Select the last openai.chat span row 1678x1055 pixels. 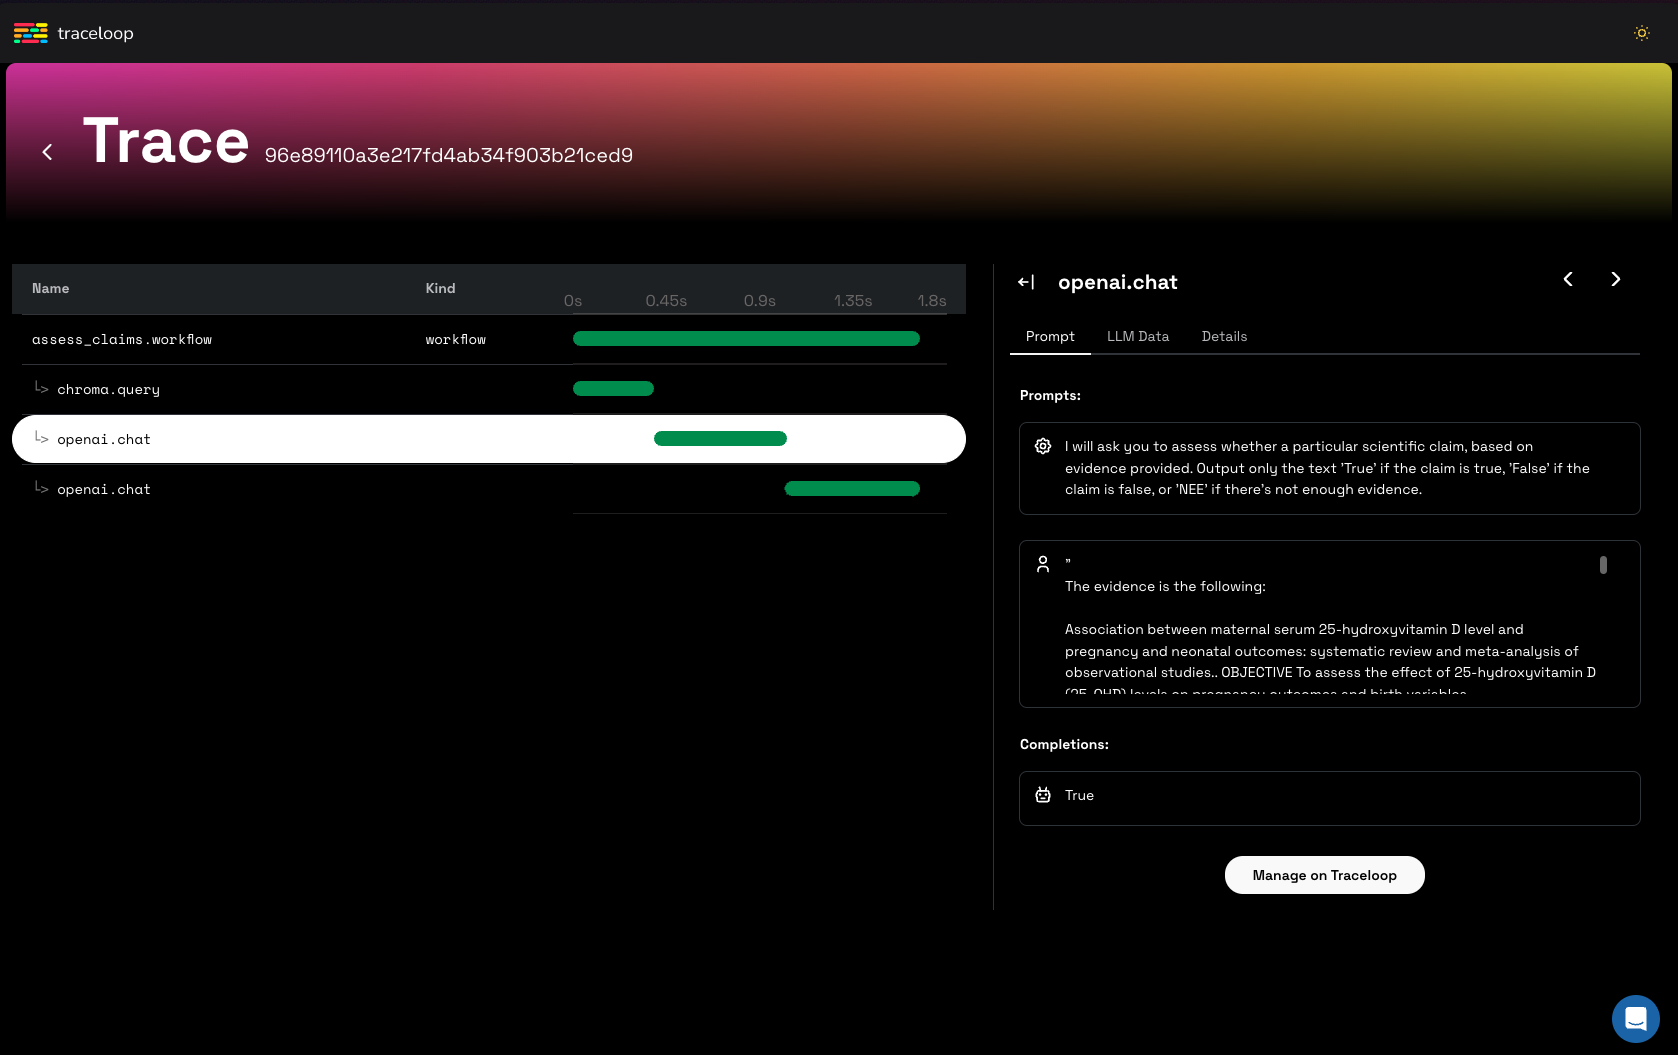[104, 490]
